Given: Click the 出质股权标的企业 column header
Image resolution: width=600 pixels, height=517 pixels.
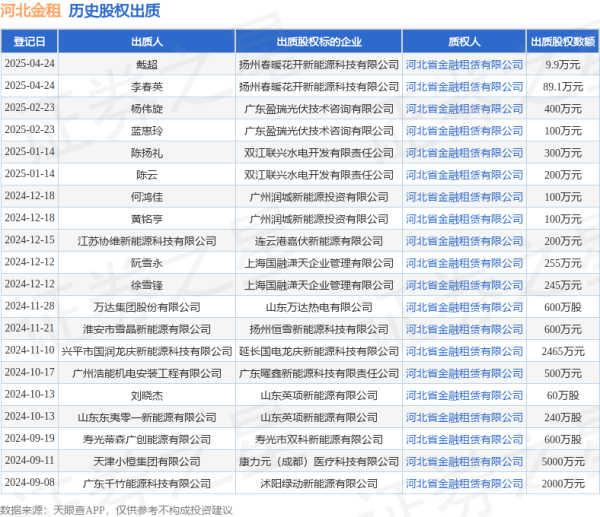Looking at the screenshot, I should click(319, 41).
